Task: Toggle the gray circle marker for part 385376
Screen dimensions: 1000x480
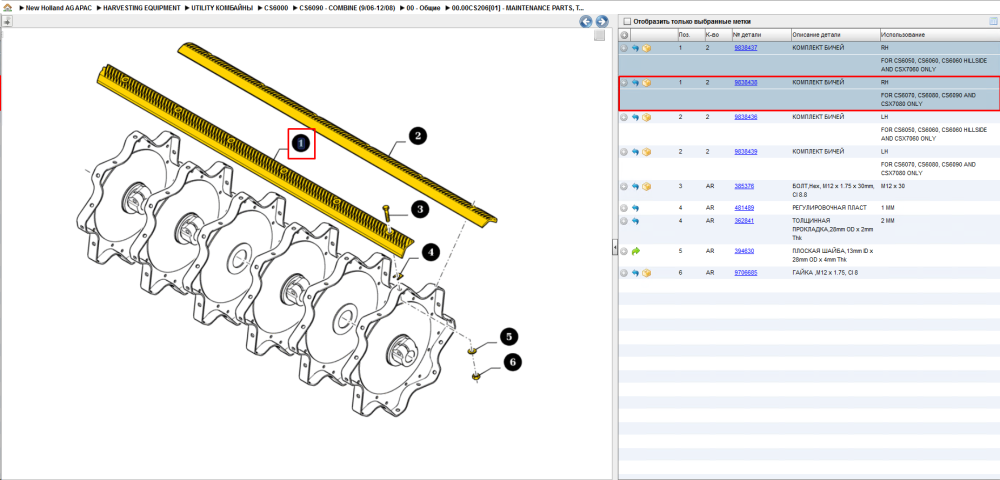Action: coord(624,186)
